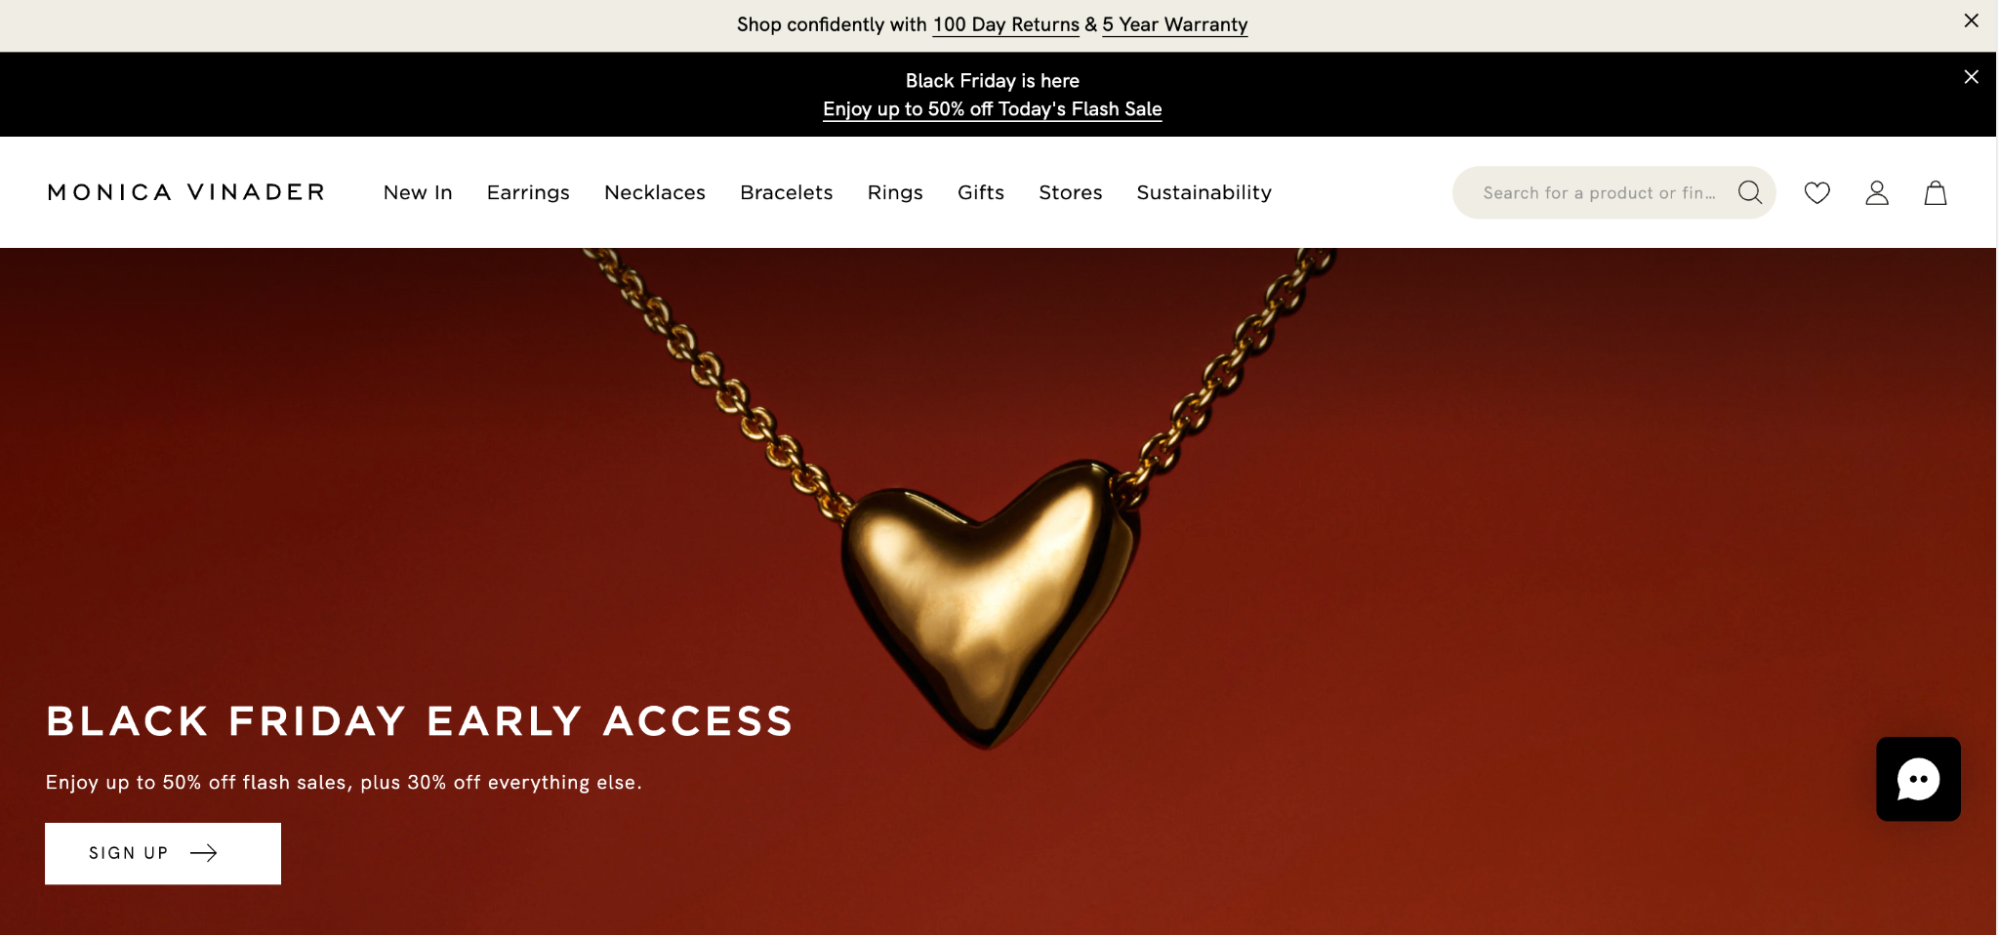This screenshot has width=1999, height=936.
Task: Open the Earrings menu
Action: point(528,192)
